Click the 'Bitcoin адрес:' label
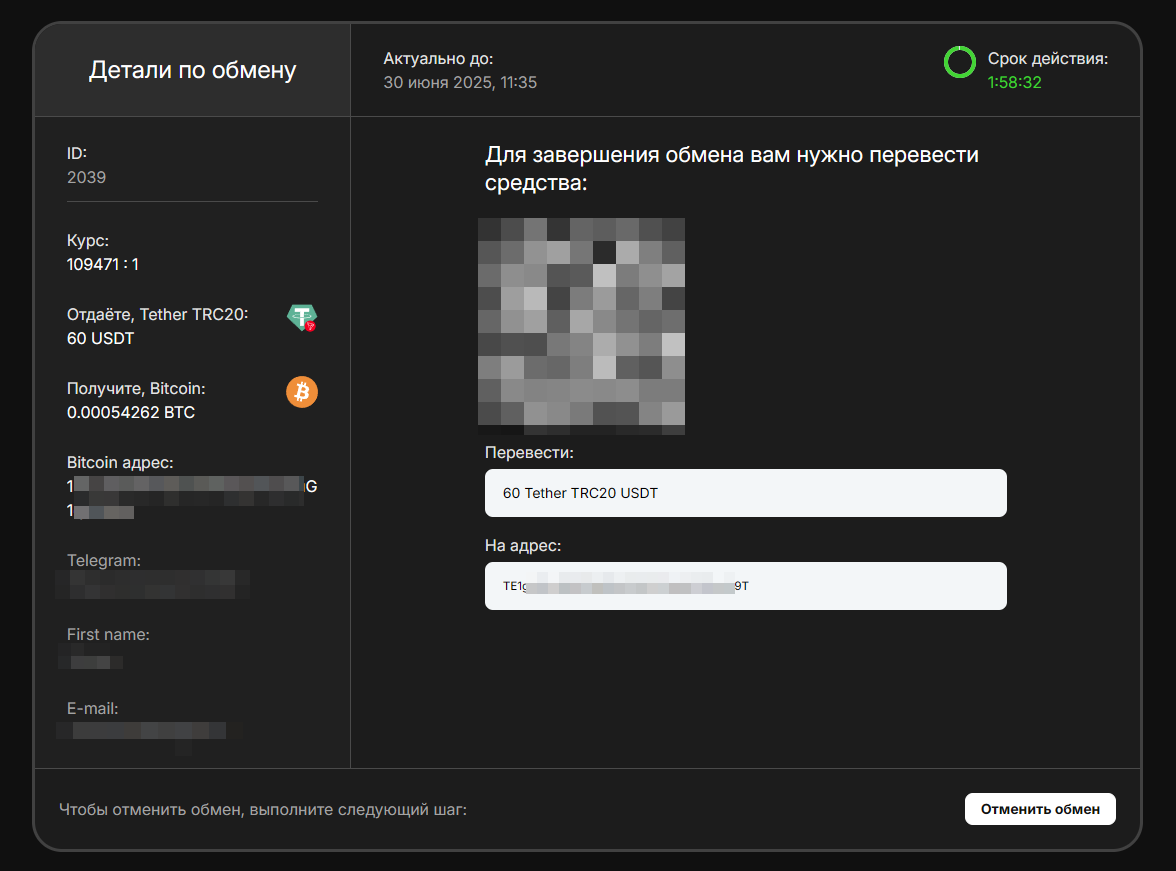Image resolution: width=1176 pixels, height=871 pixels. point(120,462)
